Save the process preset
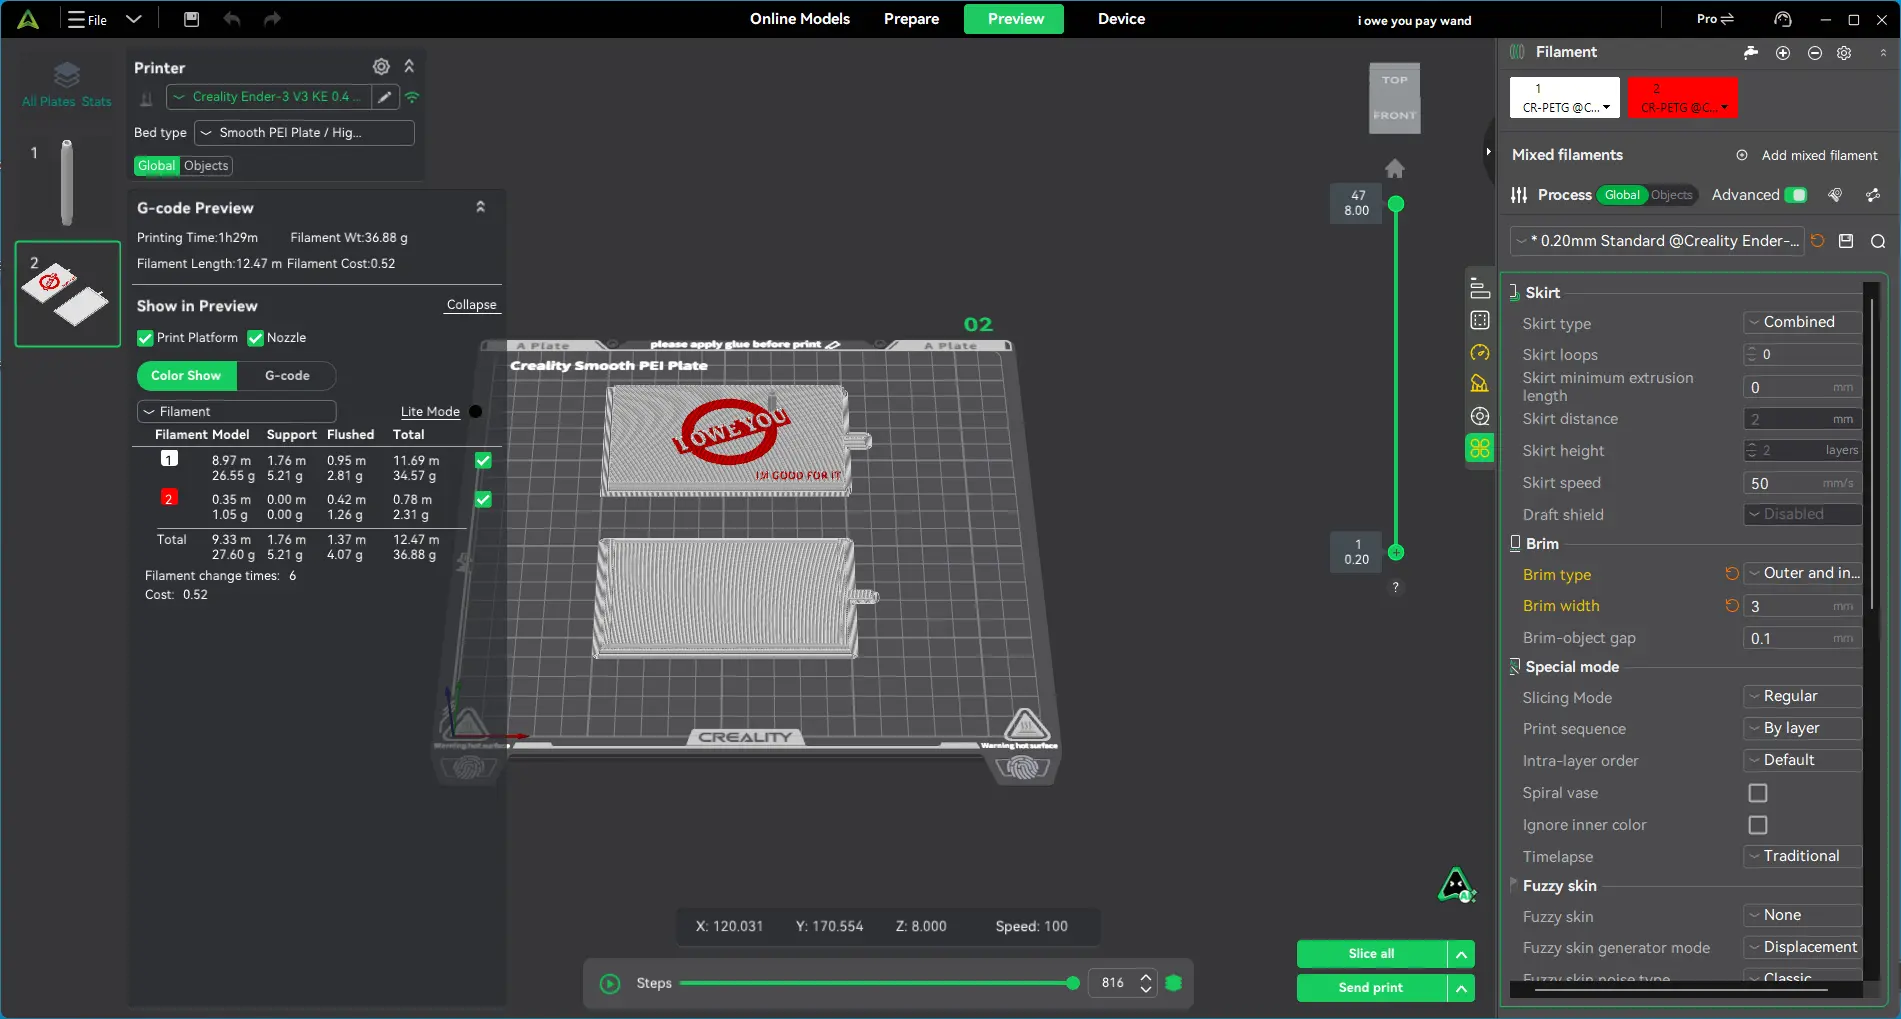The image size is (1901, 1019). [1847, 241]
